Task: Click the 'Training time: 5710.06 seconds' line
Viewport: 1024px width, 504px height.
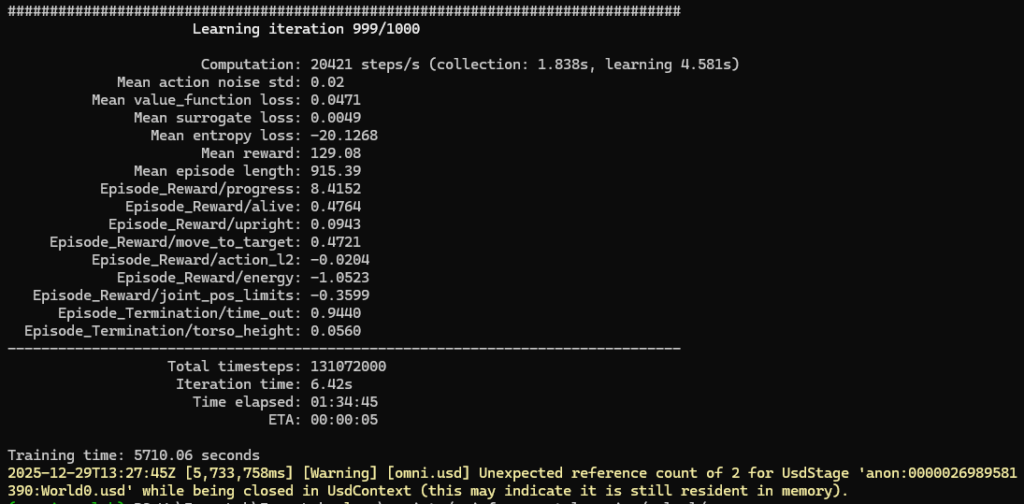Action: pyautogui.click(x=133, y=455)
